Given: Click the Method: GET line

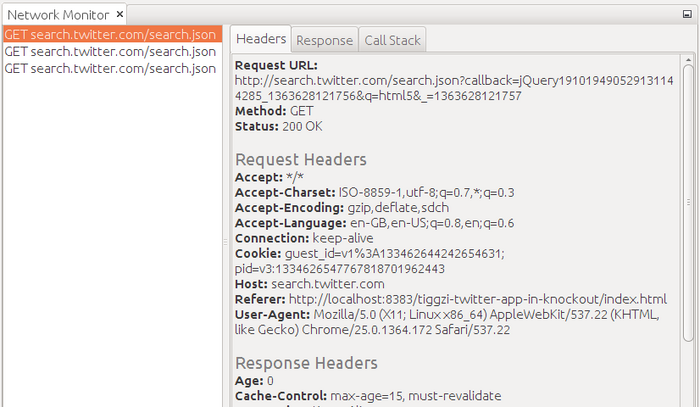Looking at the screenshot, I should [274, 111].
